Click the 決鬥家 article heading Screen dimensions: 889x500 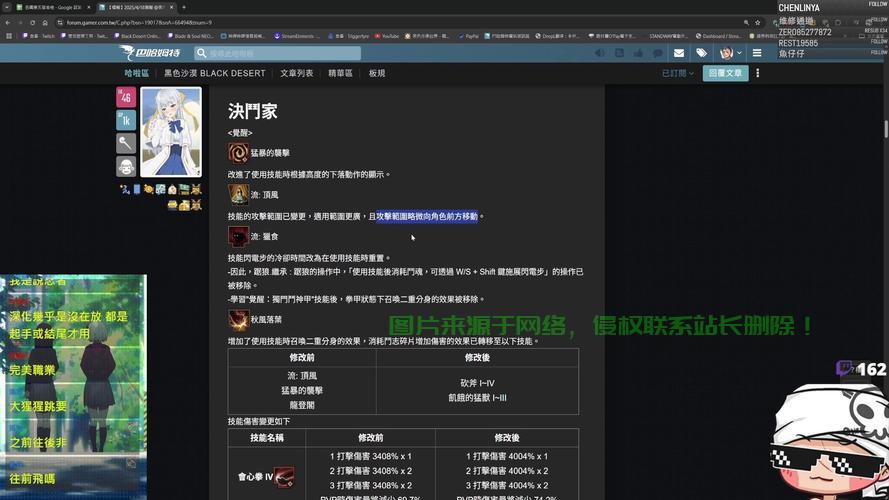click(x=253, y=111)
